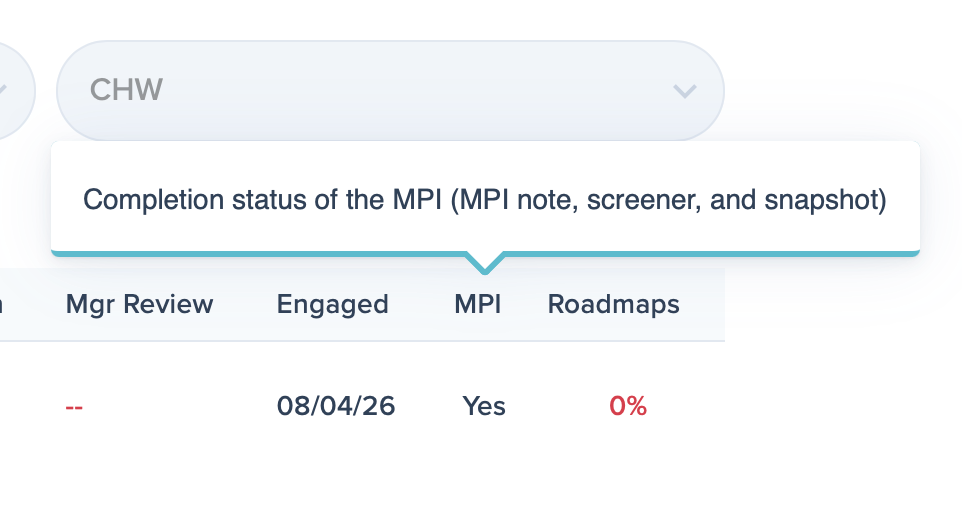
Task: Click the red dashes under Mgr Review
Action: [74, 407]
